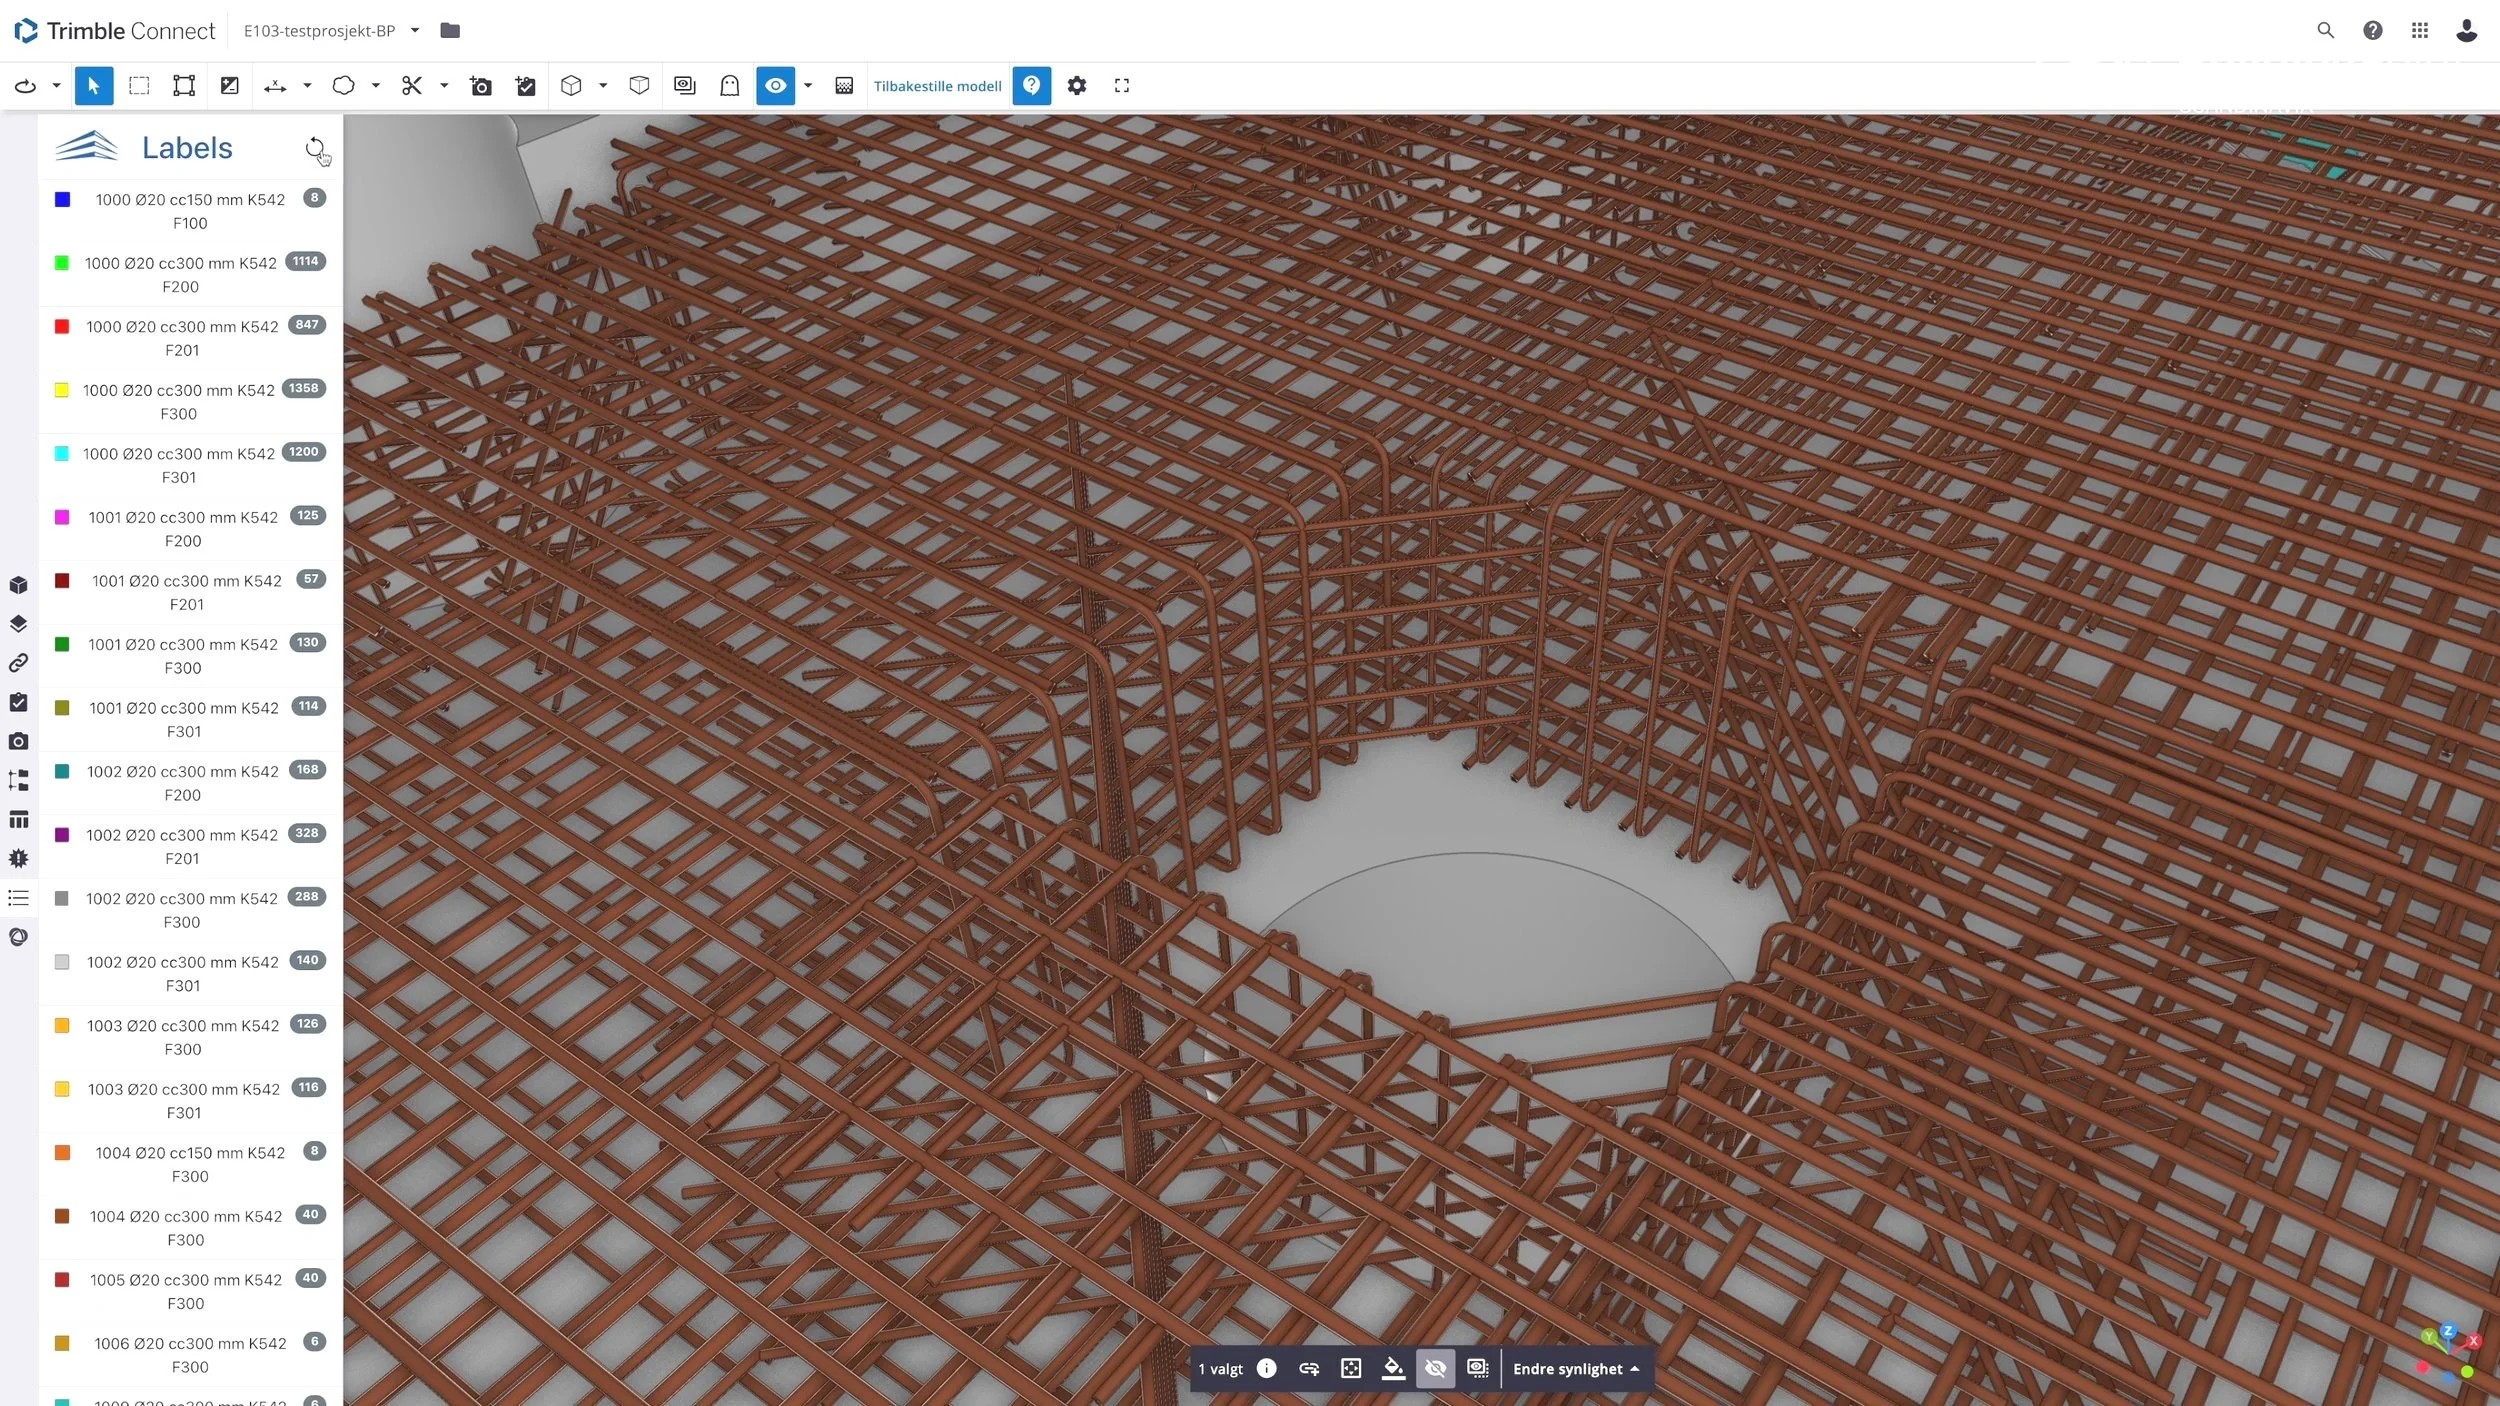Image resolution: width=2500 pixels, height=1406 pixels.
Task: Add a new ToDo from the toolbar
Action: pyautogui.click(x=526, y=86)
